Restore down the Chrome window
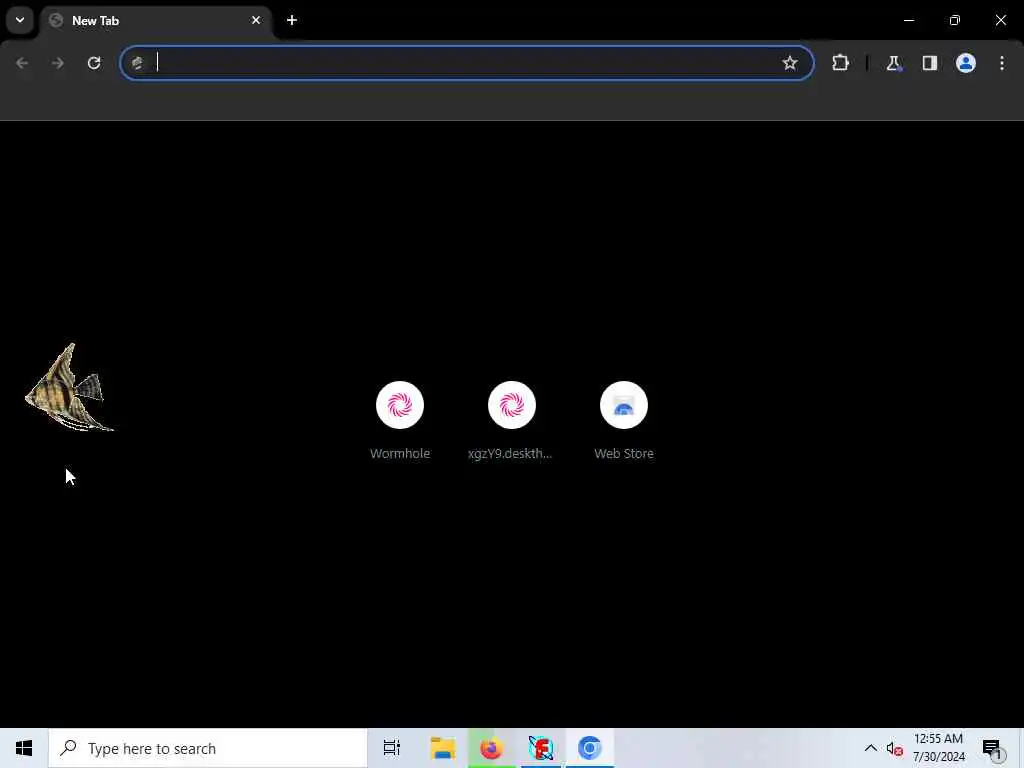Viewport: 1024px width, 768px height. [x=955, y=20]
